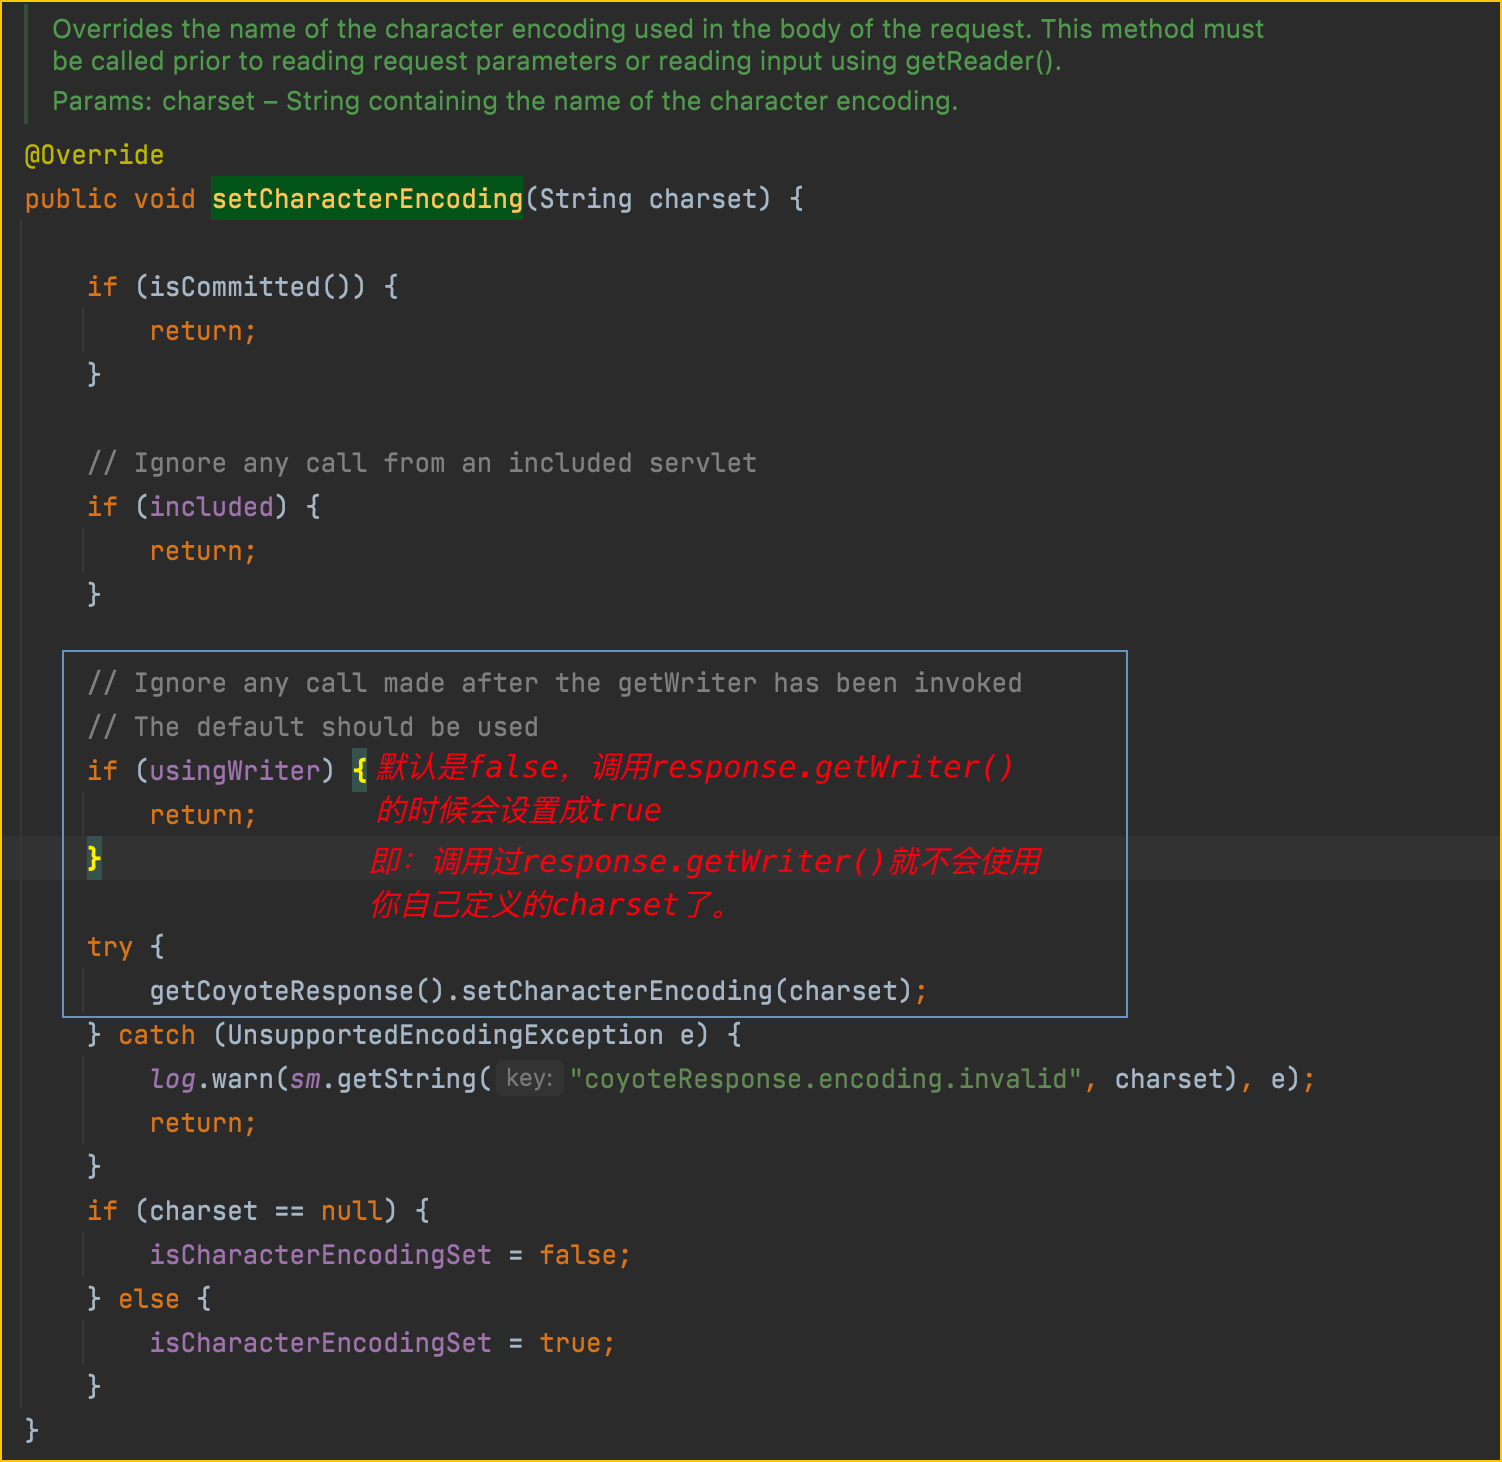Click comment 'Ignore any call from an included servlet'
The width and height of the screenshot is (1502, 1462).
pyautogui.click(x=422, y=463)
